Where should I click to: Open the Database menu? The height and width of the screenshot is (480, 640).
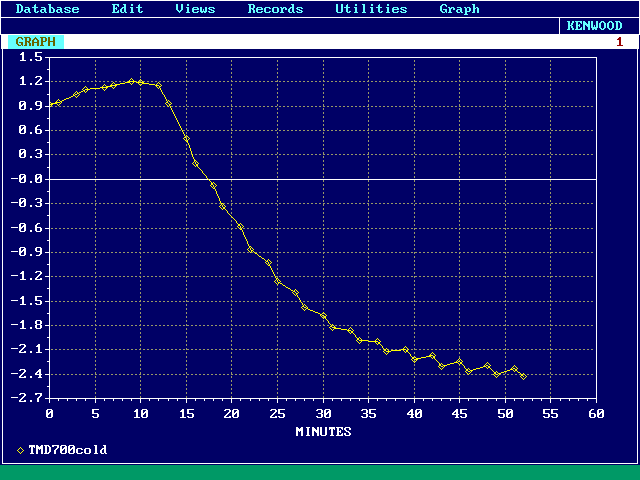click(x=48, y=9)
